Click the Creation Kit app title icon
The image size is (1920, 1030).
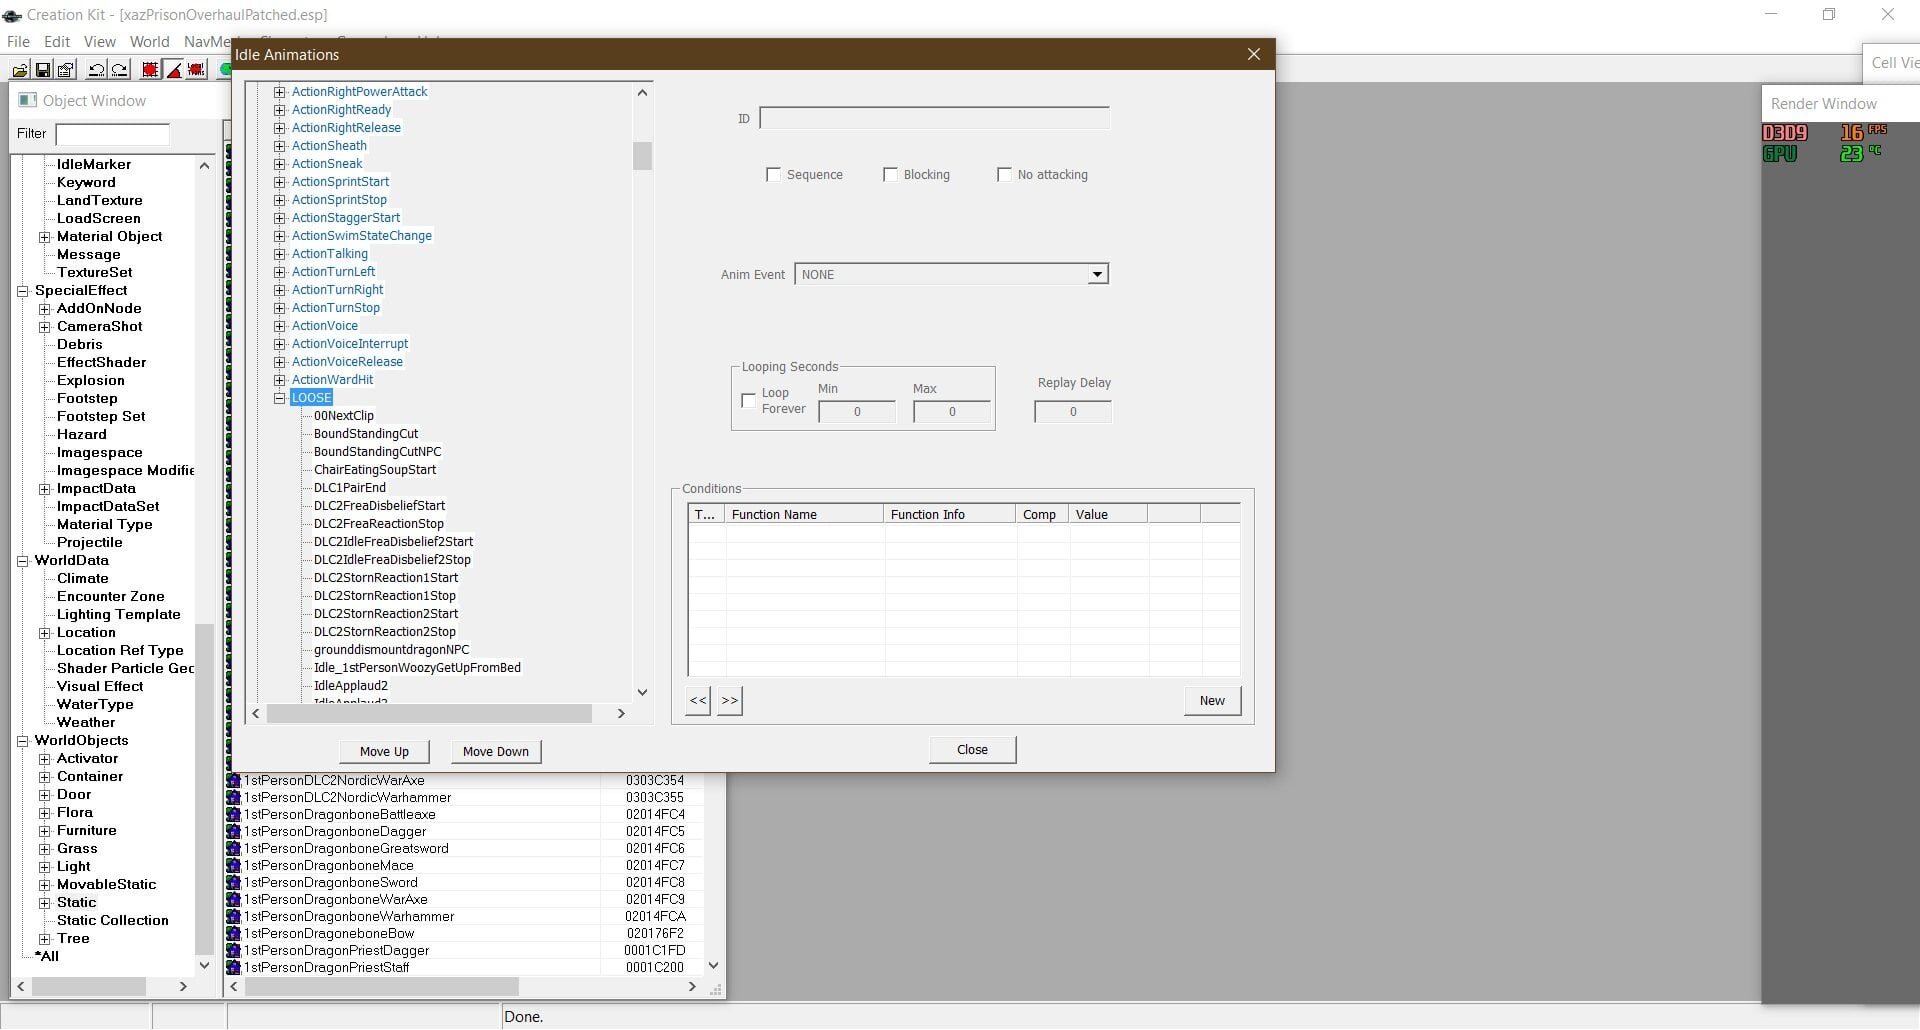pos(12,15)
